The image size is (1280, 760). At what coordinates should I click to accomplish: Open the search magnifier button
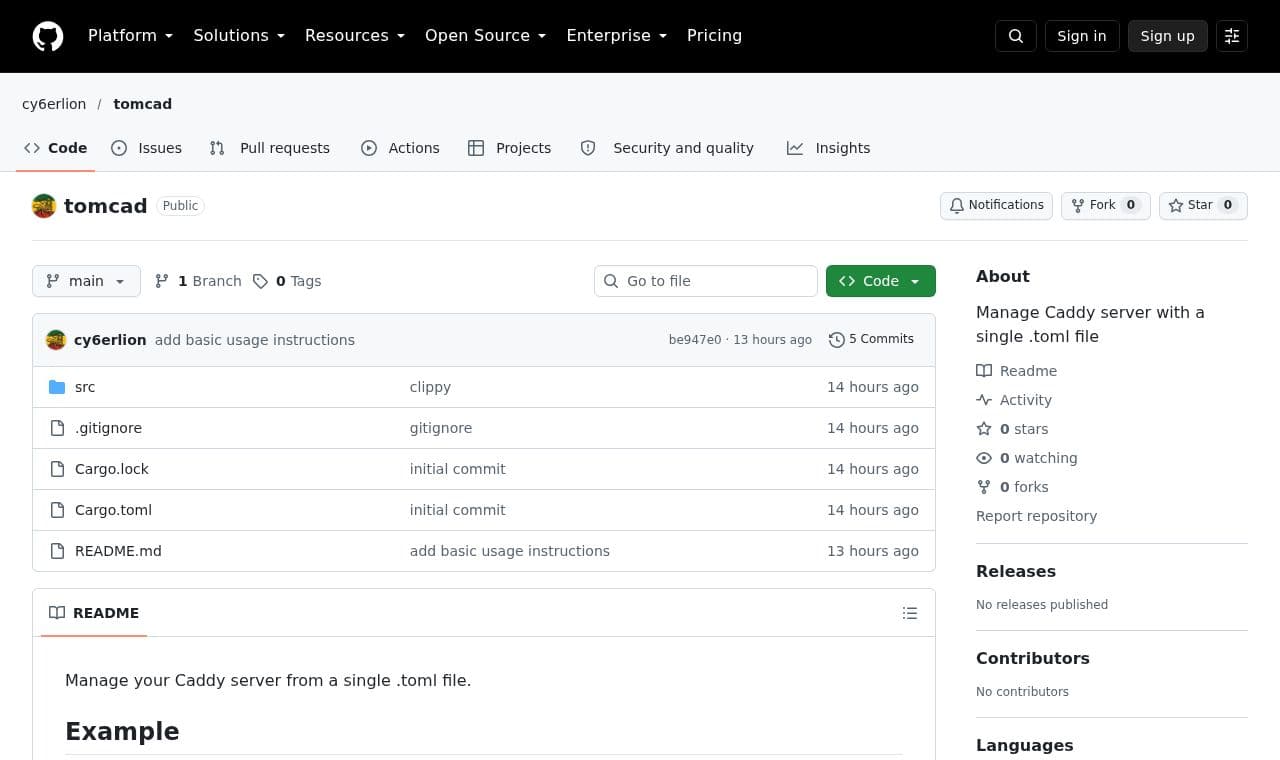point(1016,36)
